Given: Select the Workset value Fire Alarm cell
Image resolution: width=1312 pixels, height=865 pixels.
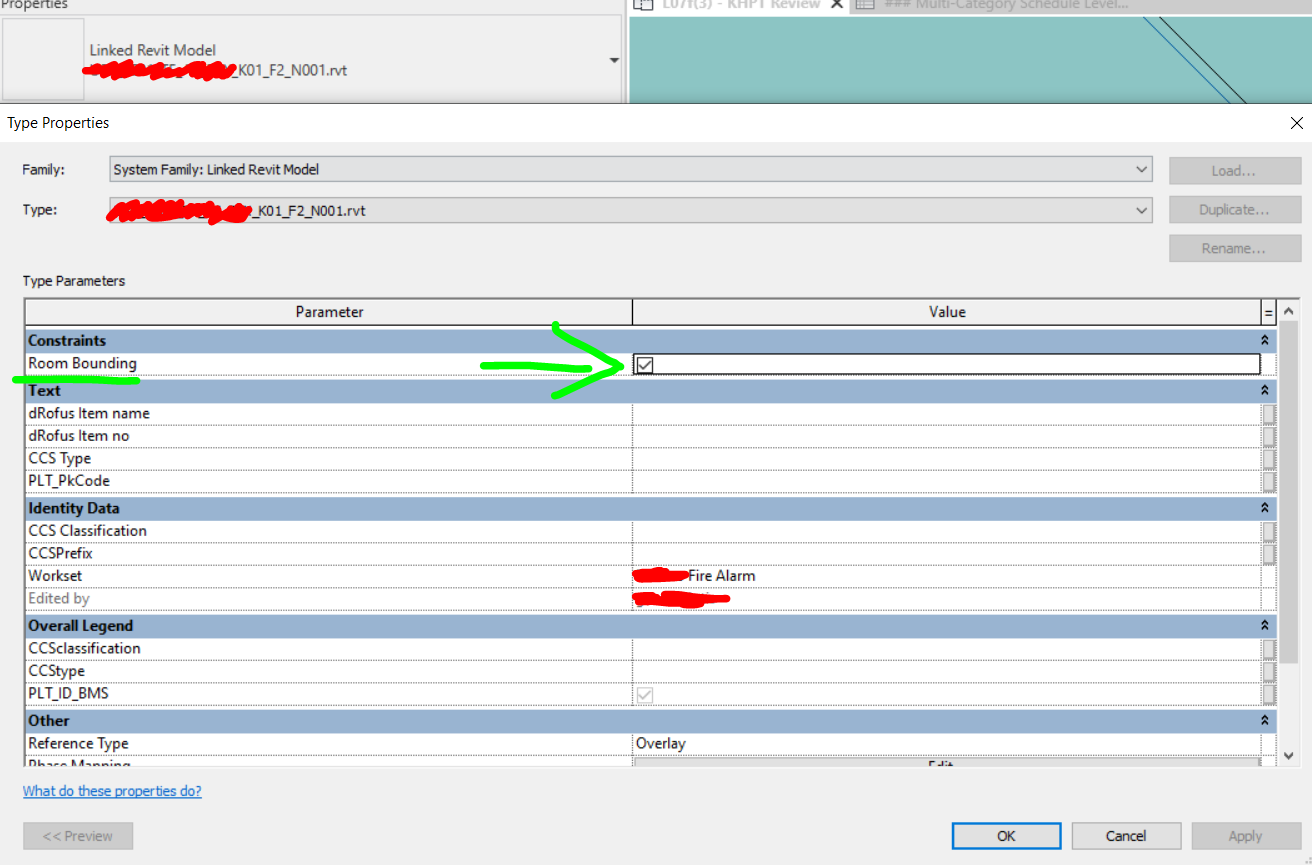Looking at the screenshot, I should click(x=947, y=576).
